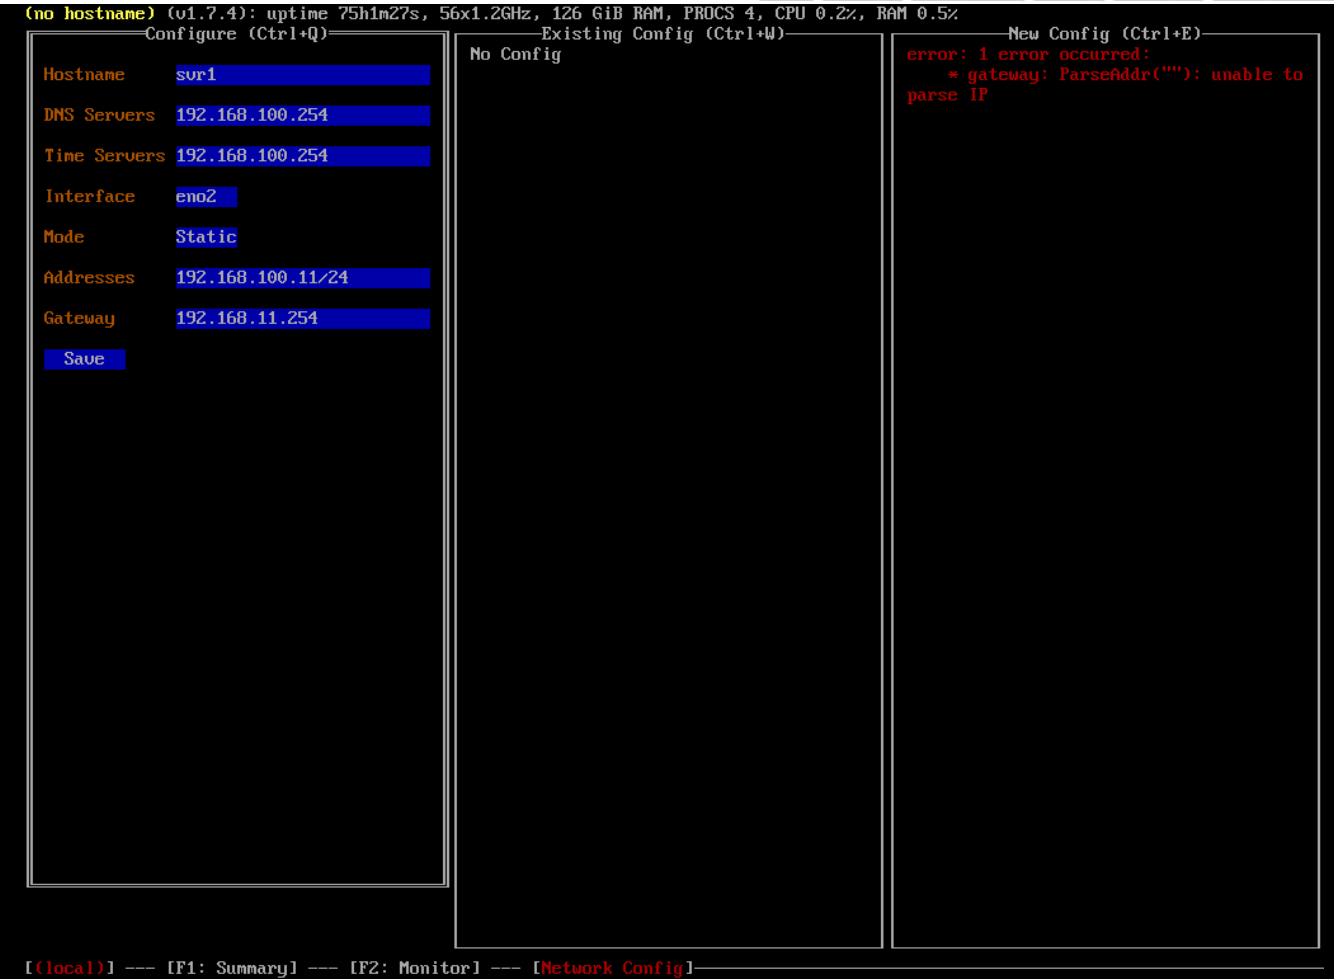This screenshot has height=980, width=1334.
Task: Select the Network Config tab
Action: point(613,968)
